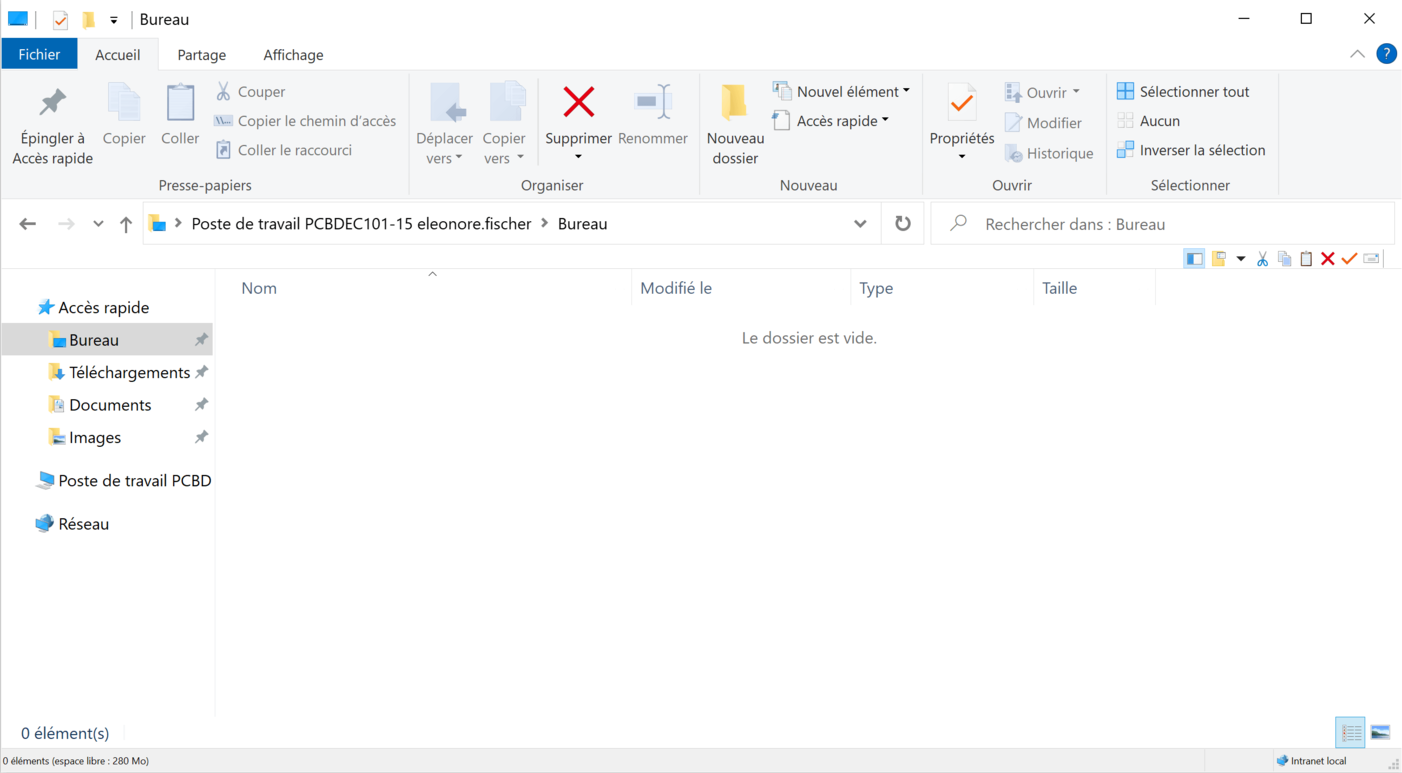Open the Fichier menu tab
Viewport: 1402px width, 773px height.
tap(39, 54)
